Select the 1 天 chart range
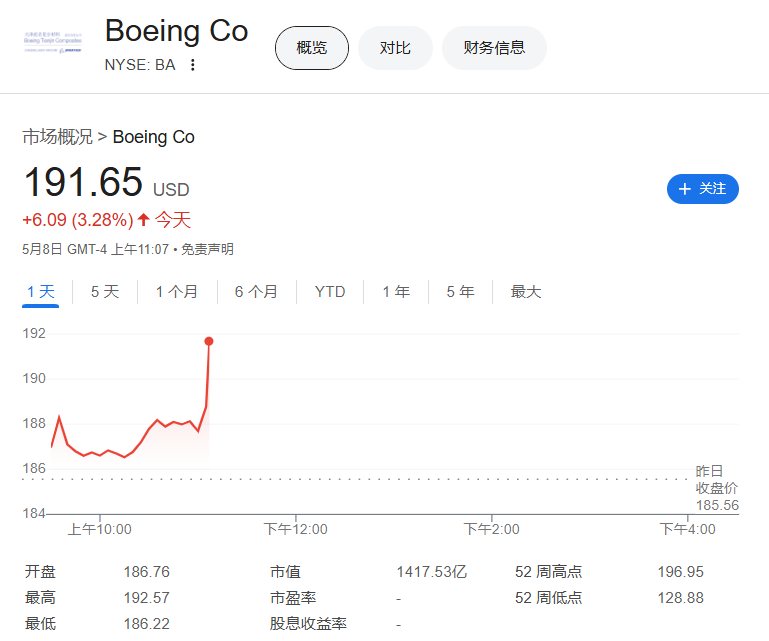This screenshot has height=641, width=769. coord(41,292)
